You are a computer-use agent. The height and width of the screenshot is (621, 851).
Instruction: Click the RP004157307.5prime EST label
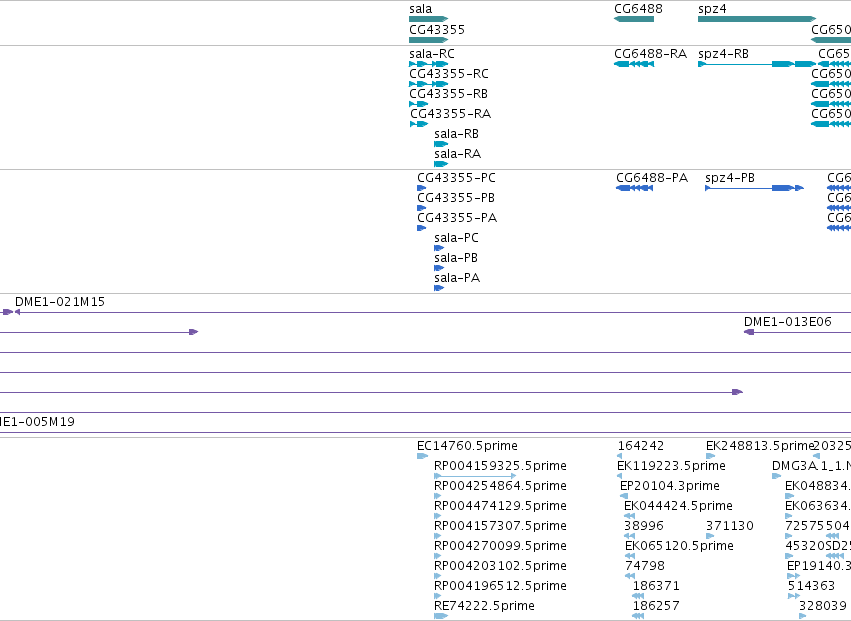[500, 526]
